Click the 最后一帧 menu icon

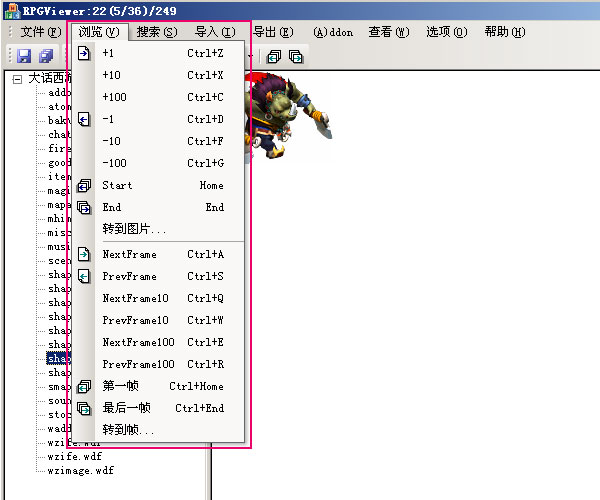84,408
